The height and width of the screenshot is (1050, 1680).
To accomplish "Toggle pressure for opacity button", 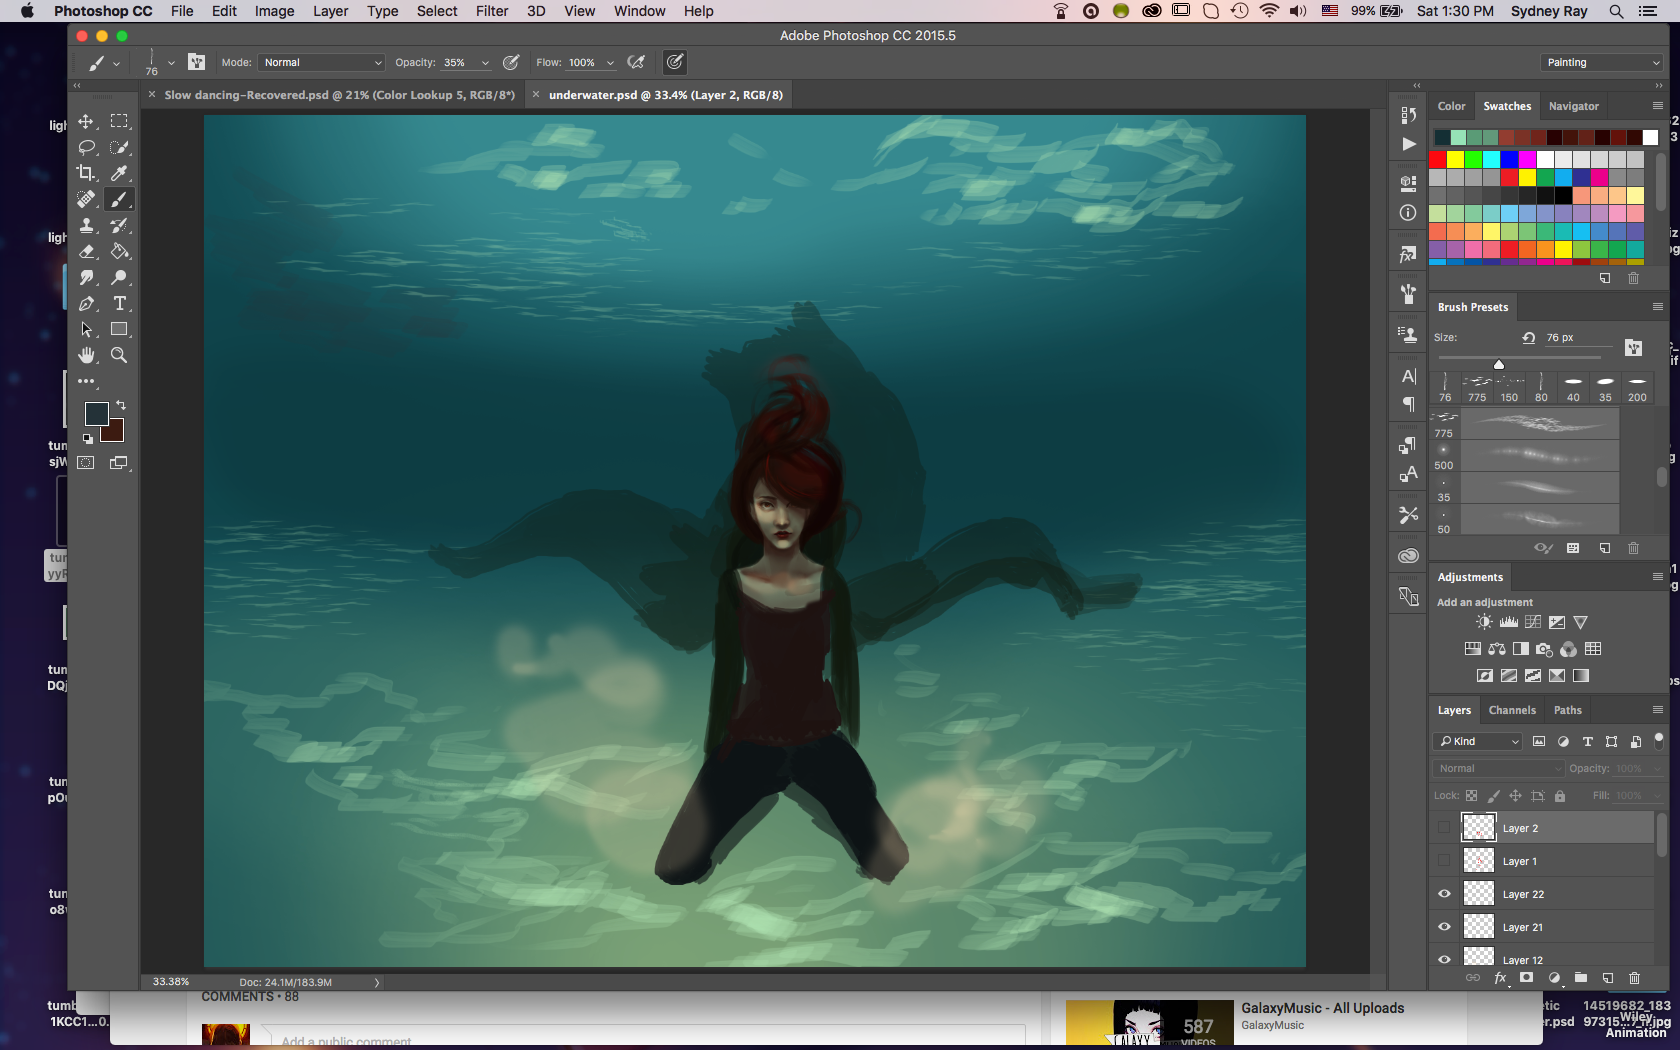I will click(x=511, y=62).
